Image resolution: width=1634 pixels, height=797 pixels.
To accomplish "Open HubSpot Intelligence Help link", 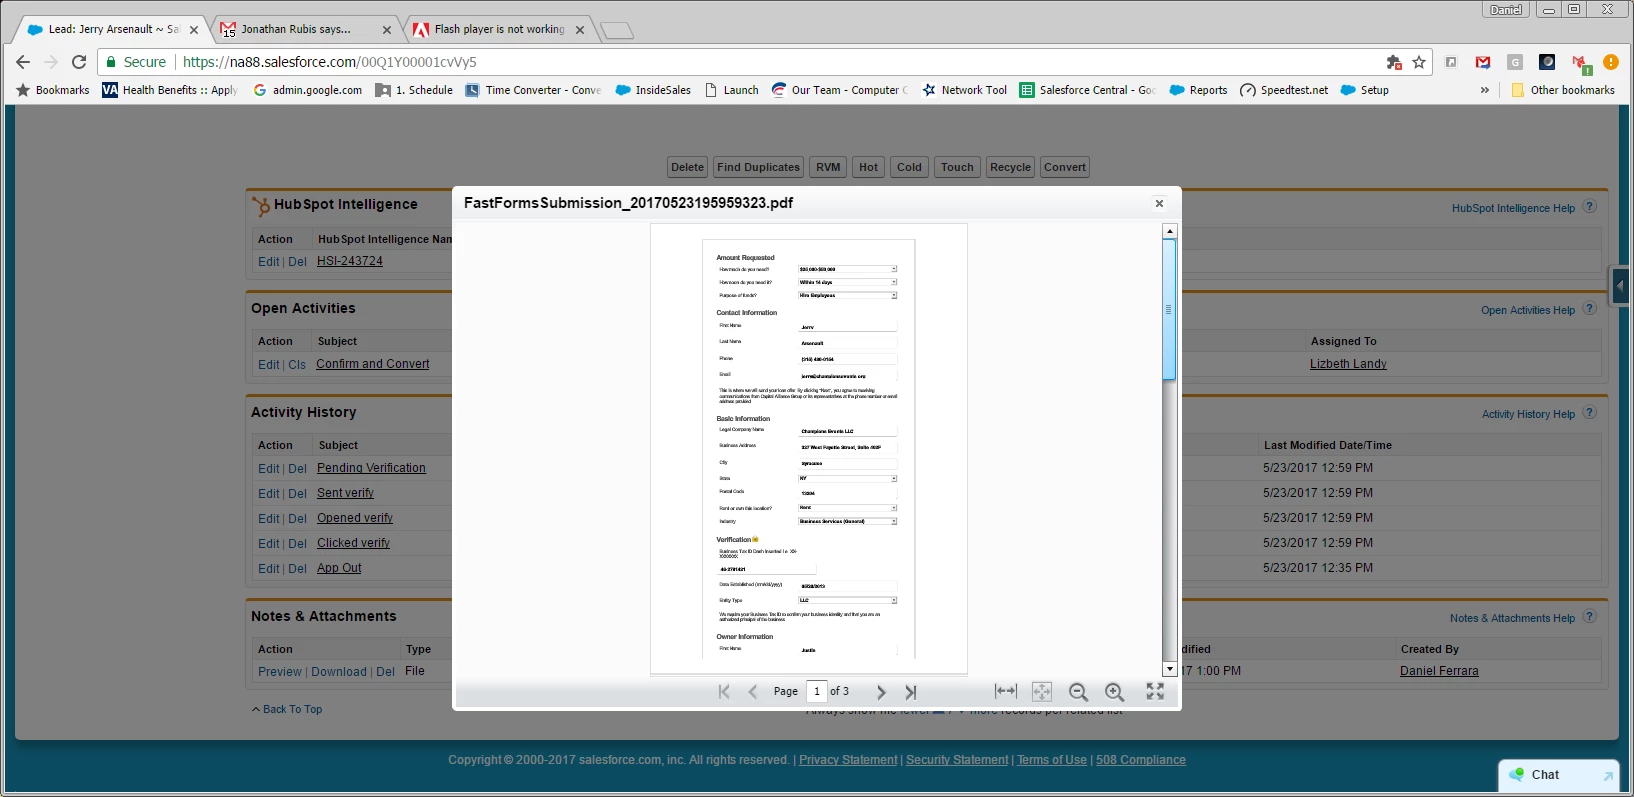I will 1513,208.
